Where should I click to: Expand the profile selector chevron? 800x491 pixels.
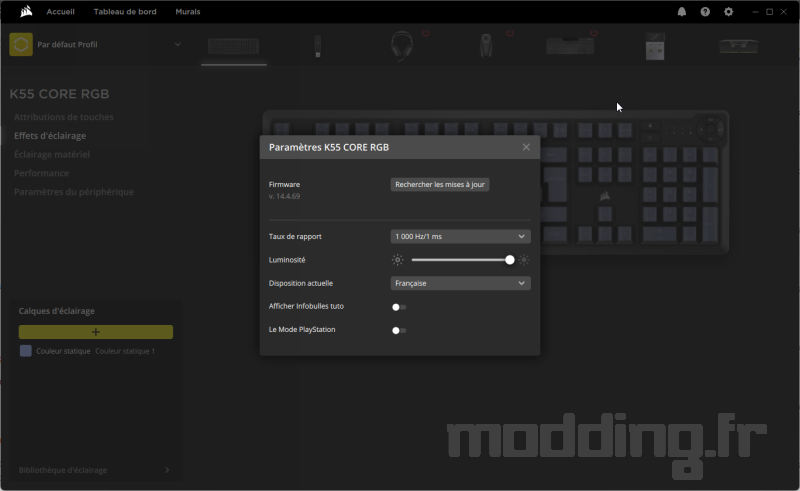(x=178, y=44)
